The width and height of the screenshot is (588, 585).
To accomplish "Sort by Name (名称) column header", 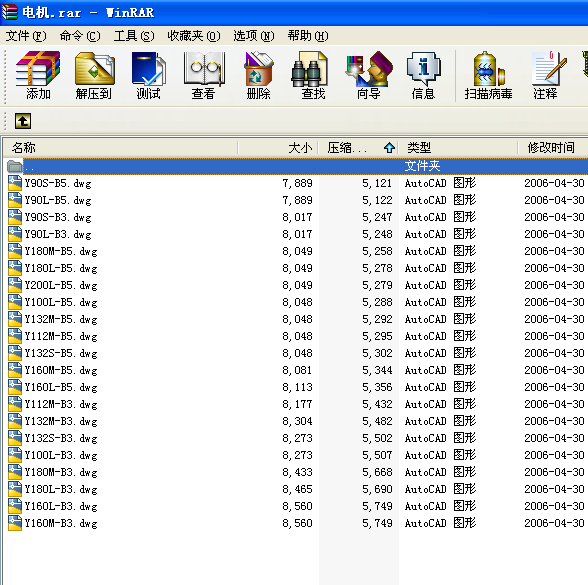I will [x=120, y=147].
